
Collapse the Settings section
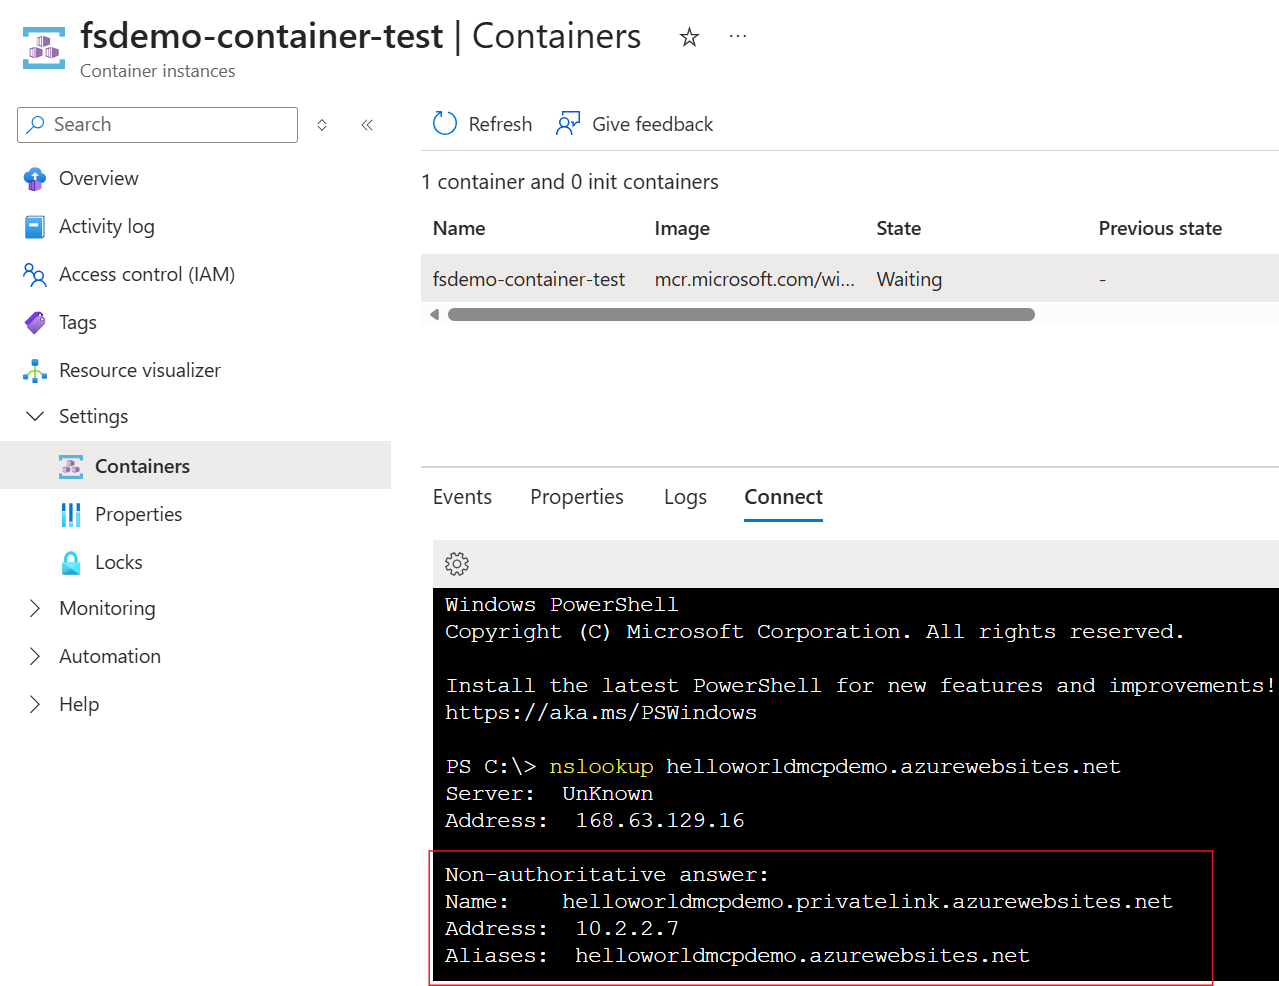pyautogui.click(x=35, y=416)
